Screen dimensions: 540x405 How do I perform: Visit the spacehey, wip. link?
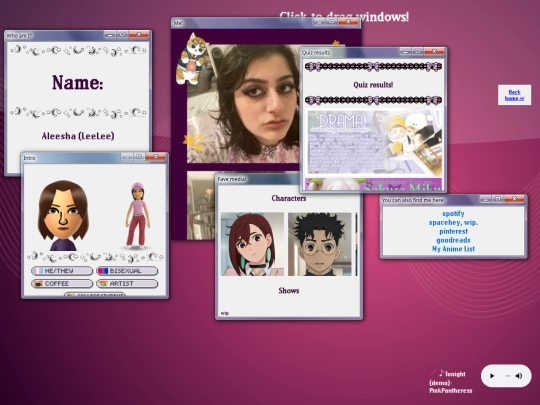click(x=453, y=222)
